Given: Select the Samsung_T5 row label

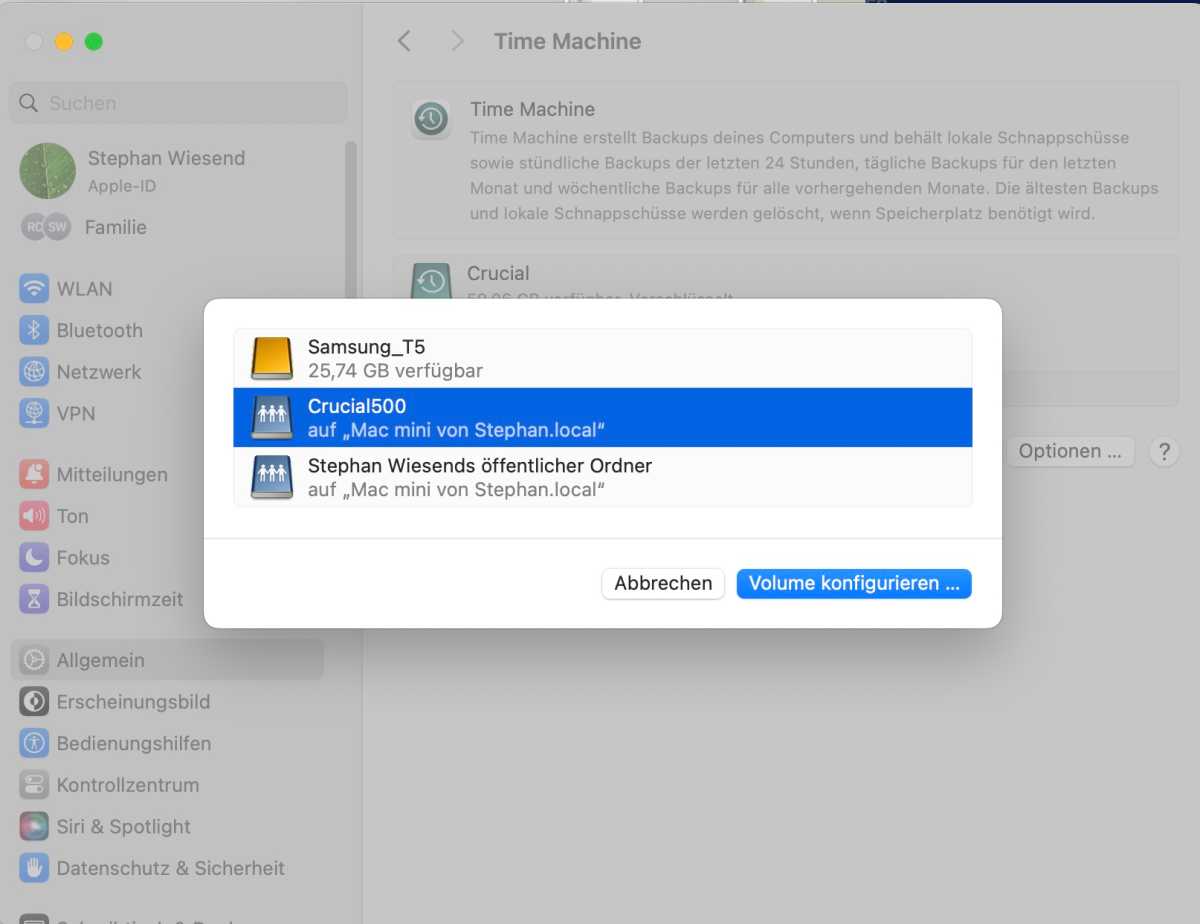Looking at the screenshot, I should click(x=367, y=347).
